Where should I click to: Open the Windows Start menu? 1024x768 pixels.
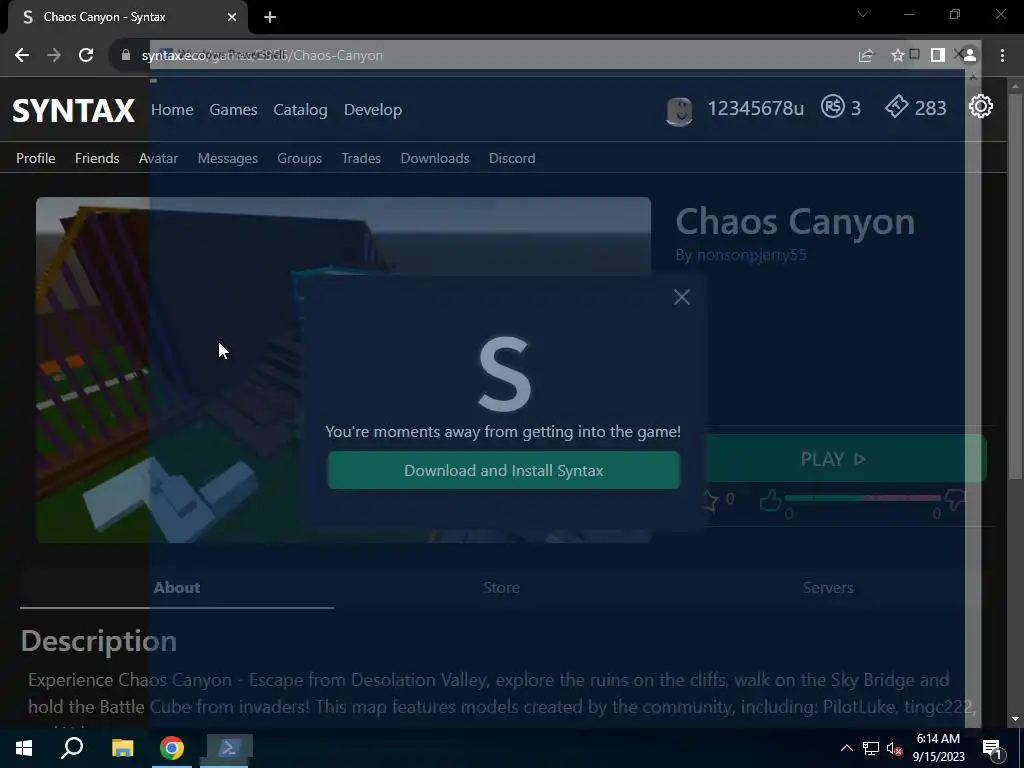pos(24,748)
